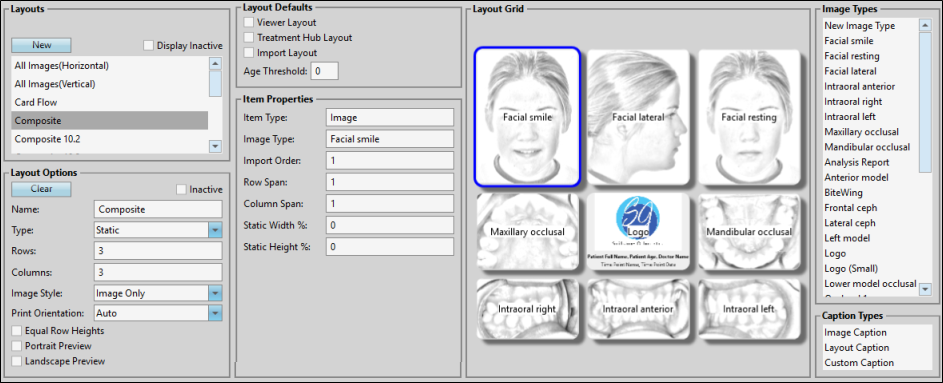Screen dimensions: 943x383
Task: Select the Intraoral anterior grid image
Action: [x=638, y=308]
